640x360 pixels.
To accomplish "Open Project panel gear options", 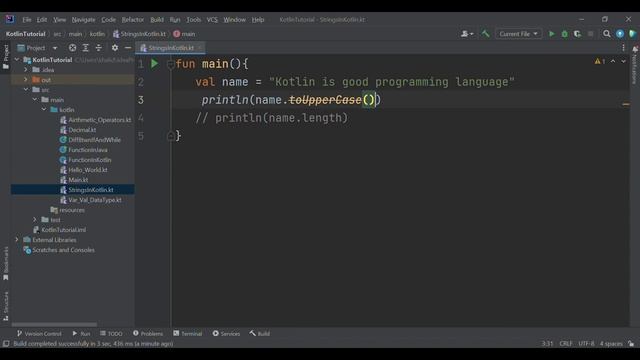I will coord(115,48).
